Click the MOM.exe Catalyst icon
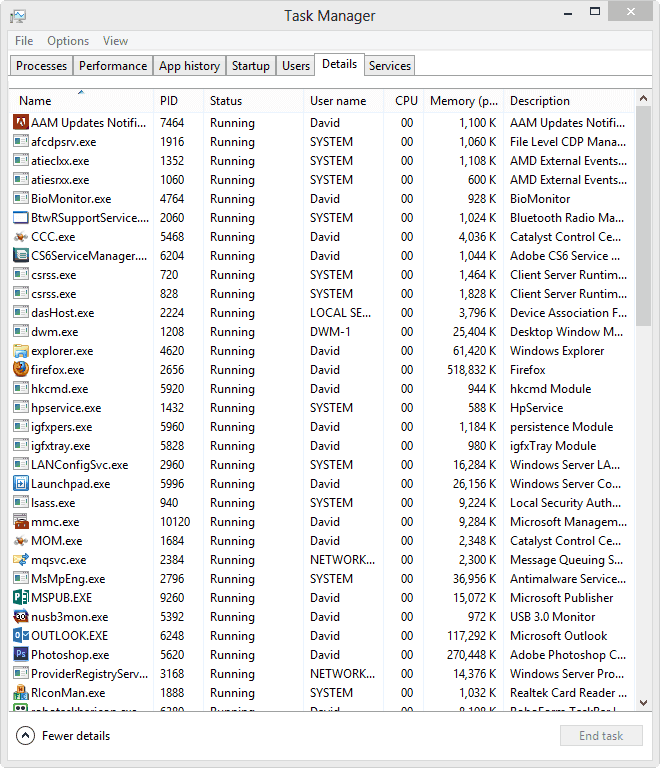 [21, 541]
